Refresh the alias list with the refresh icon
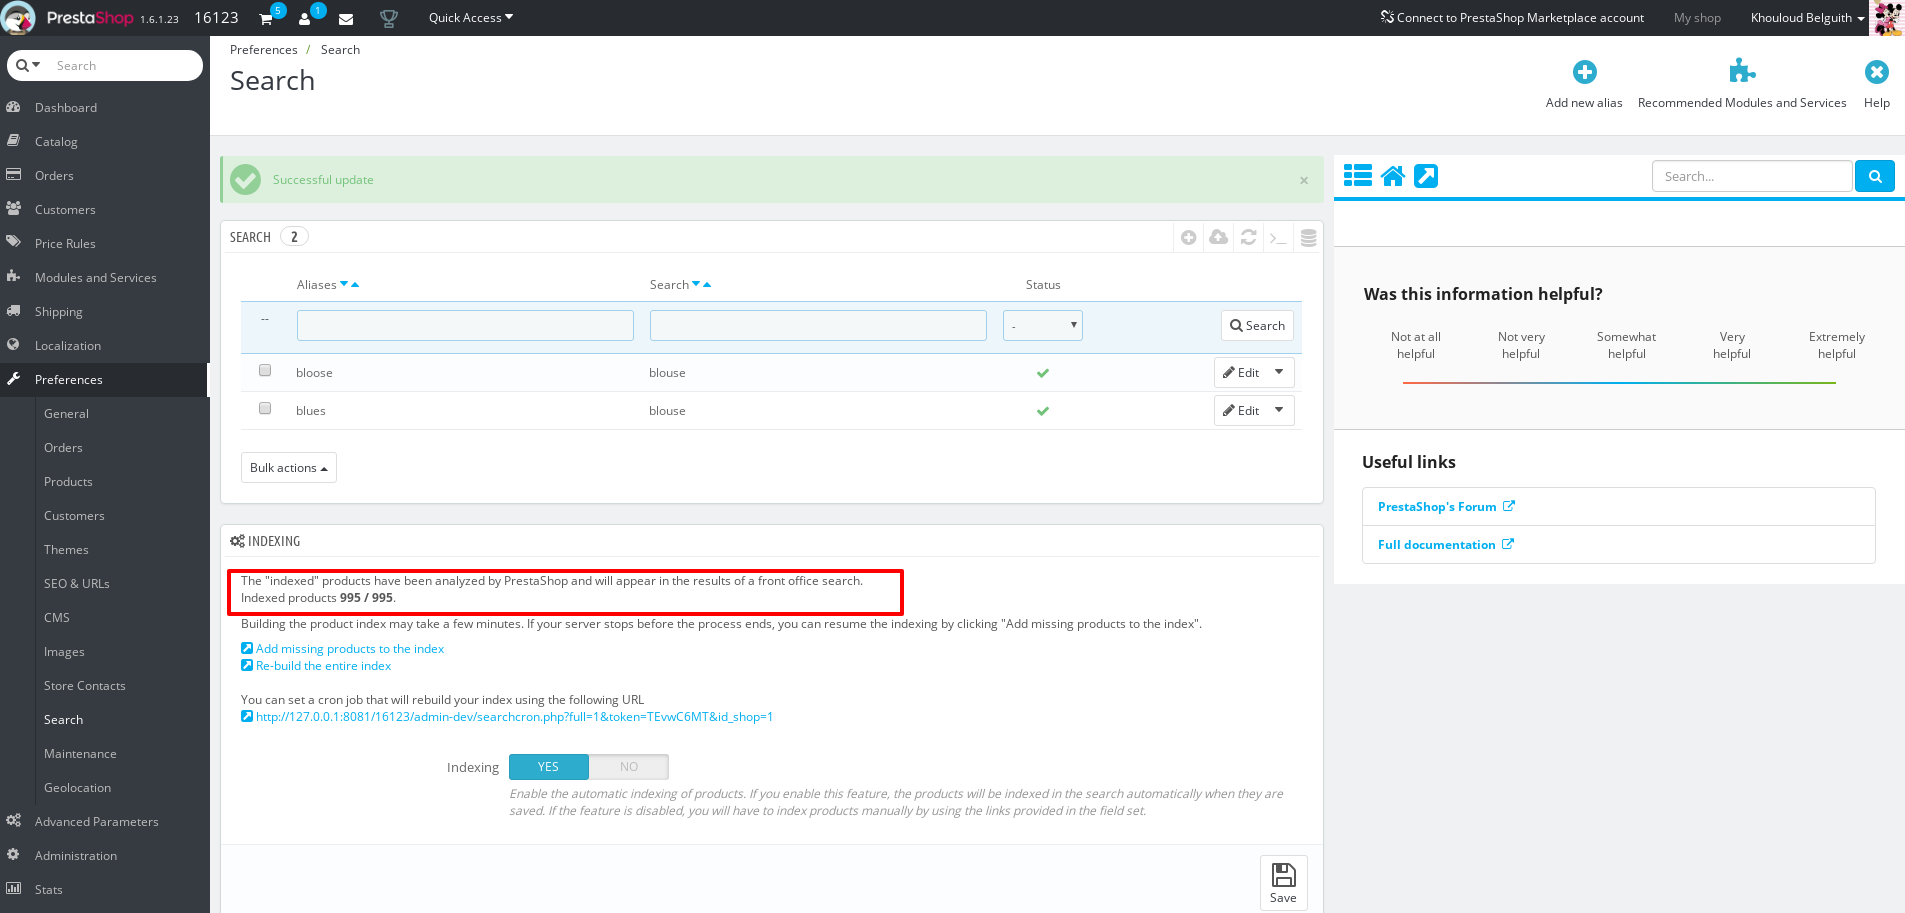Screen dimensions: 1905x913 tap(1248, 237)
